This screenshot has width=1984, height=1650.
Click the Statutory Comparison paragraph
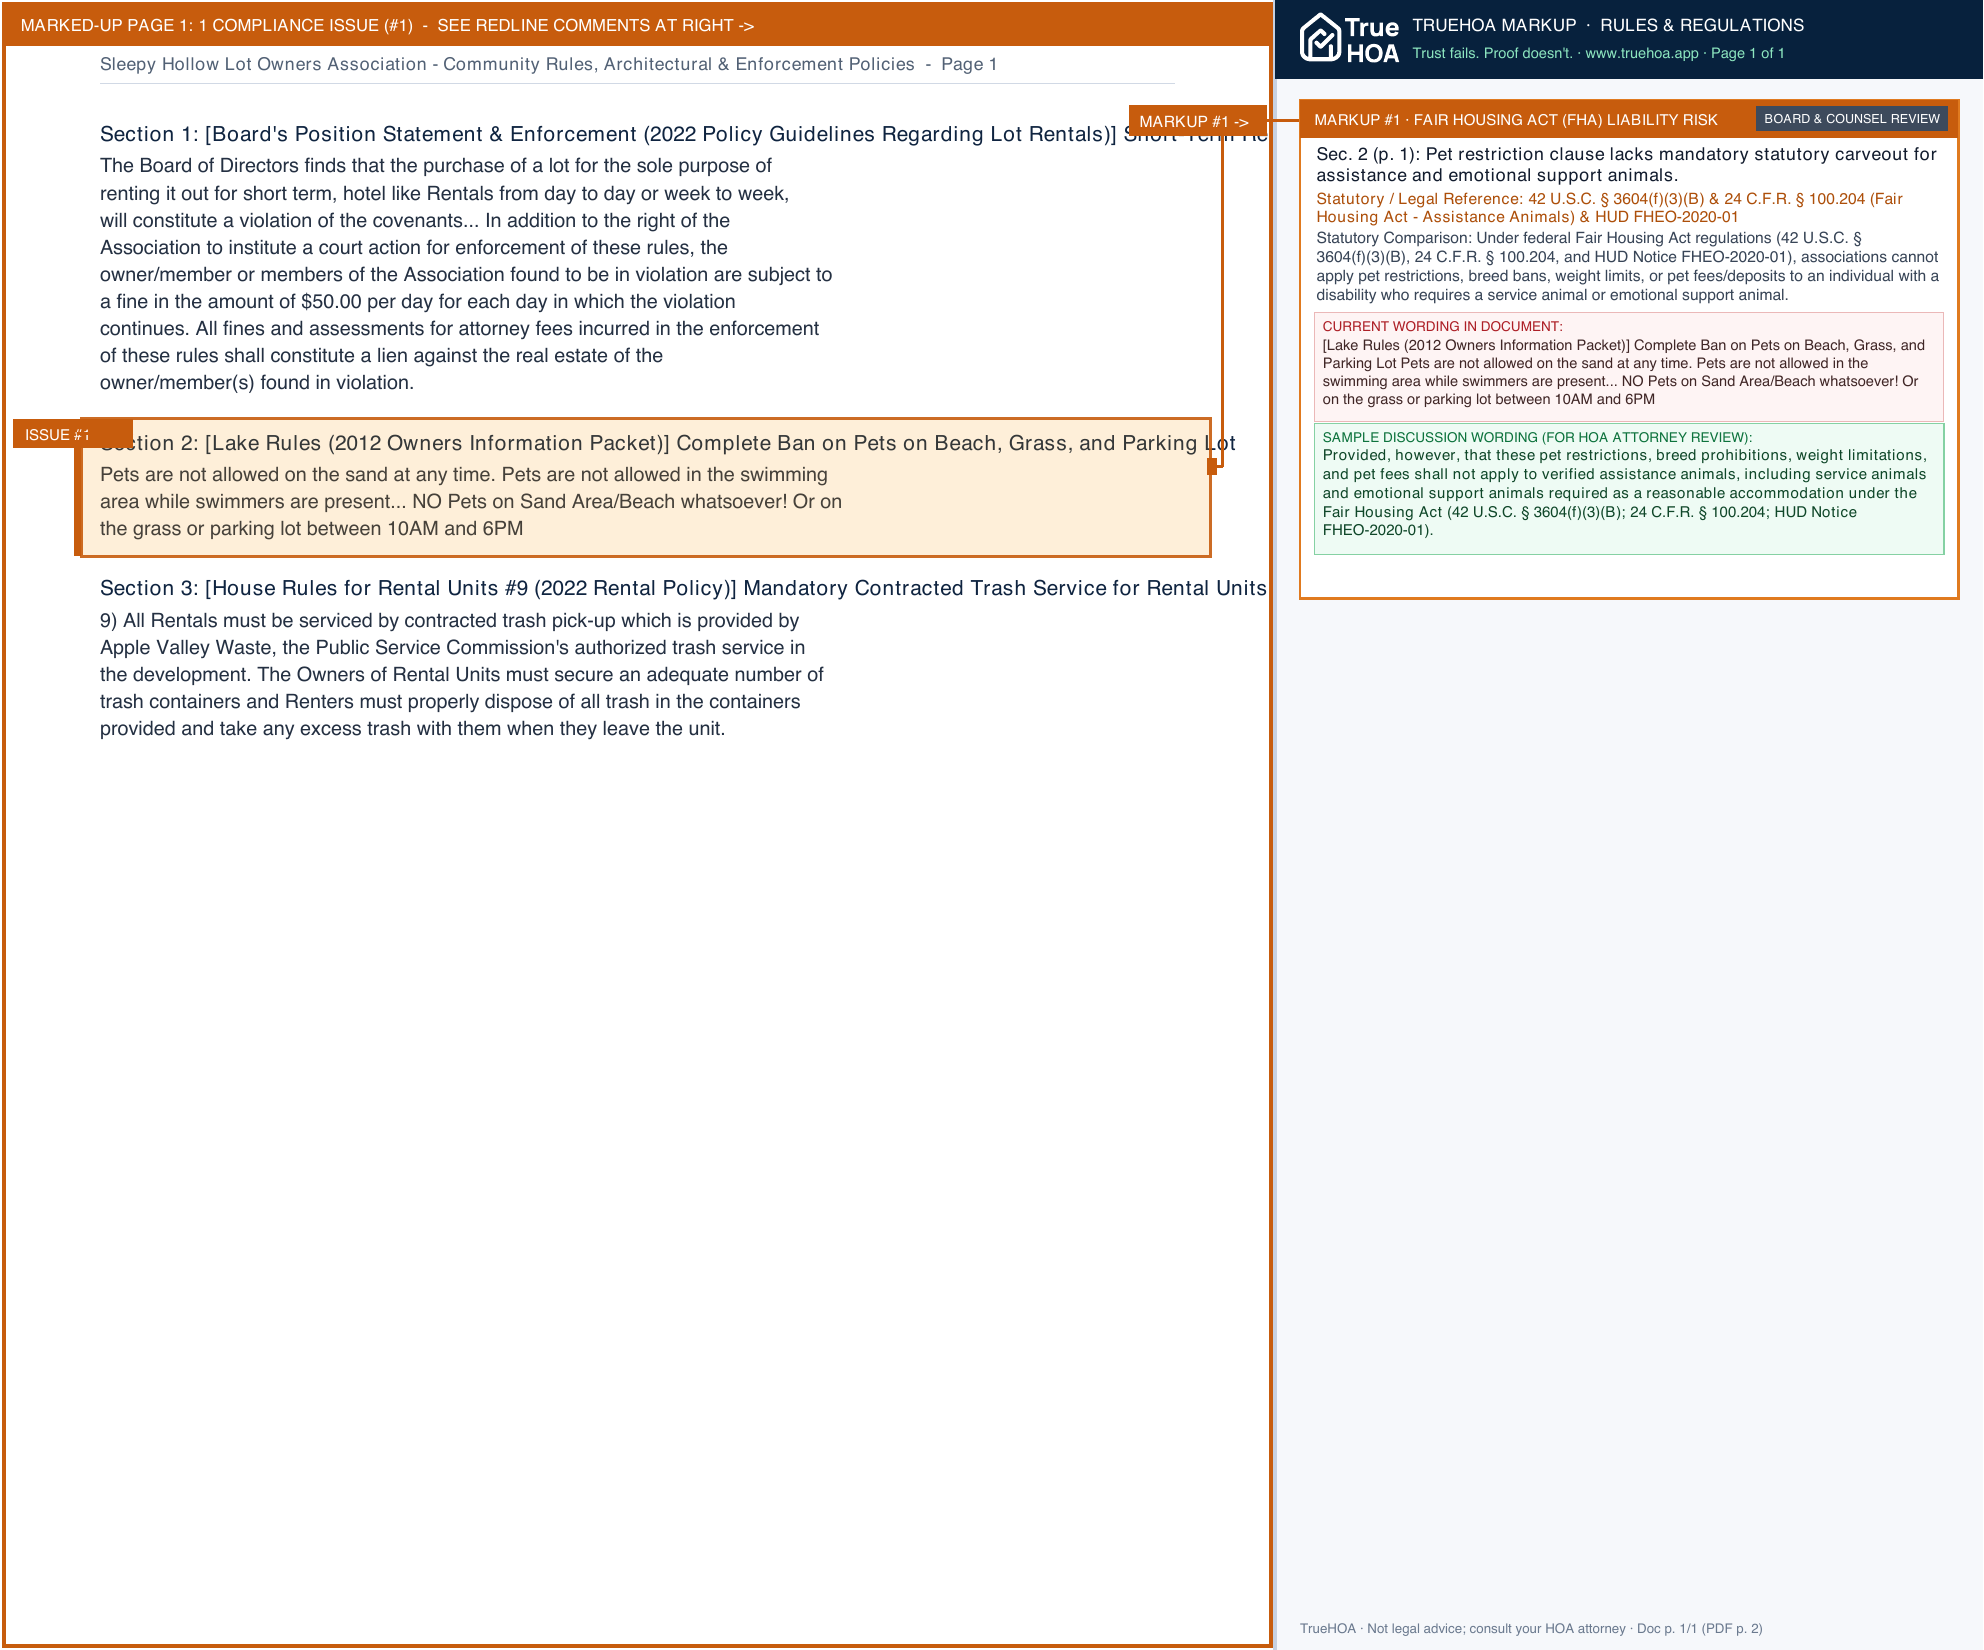click(1627, 266)
